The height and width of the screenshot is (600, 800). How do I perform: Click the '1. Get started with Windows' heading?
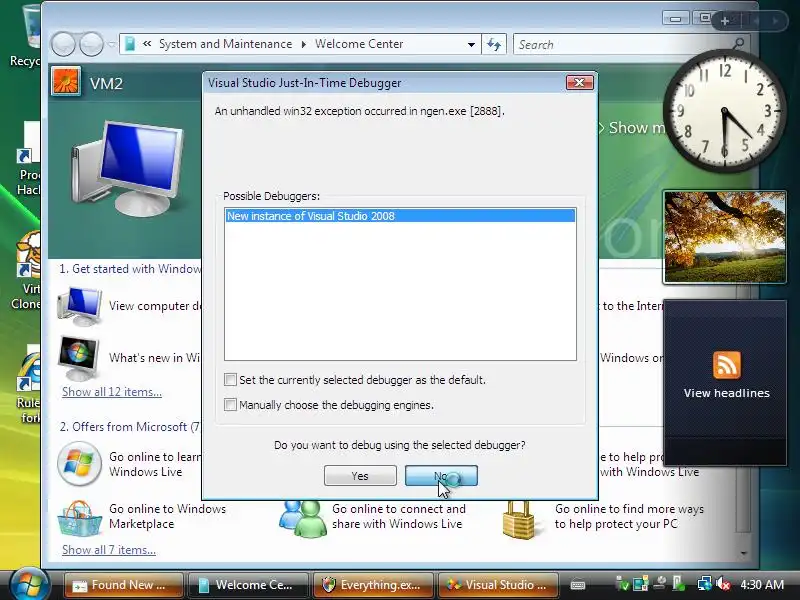click(x=130, y=269)
